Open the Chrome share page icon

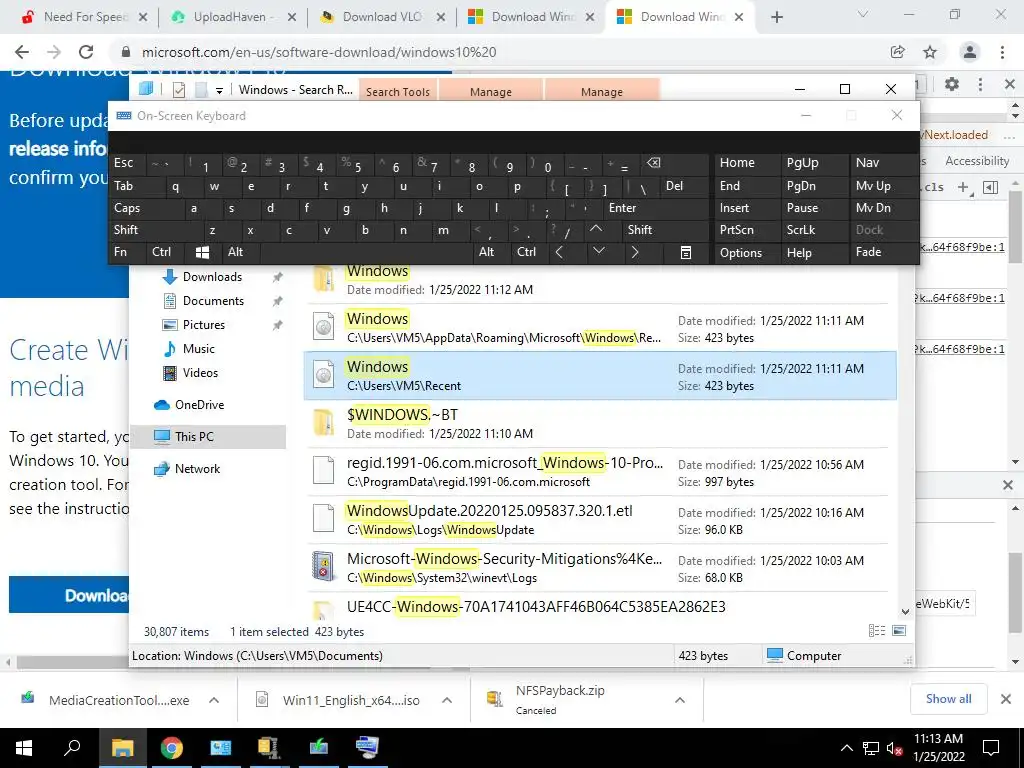point(898,52)
